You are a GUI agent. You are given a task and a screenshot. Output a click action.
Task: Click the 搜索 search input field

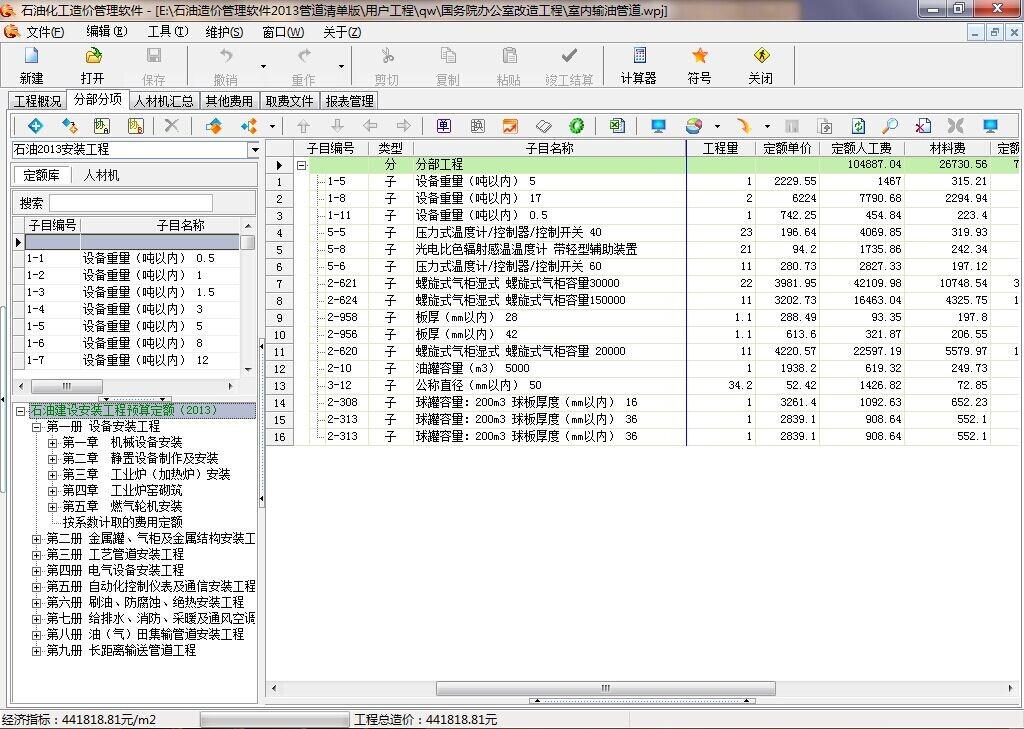click(x=131, y=203)
